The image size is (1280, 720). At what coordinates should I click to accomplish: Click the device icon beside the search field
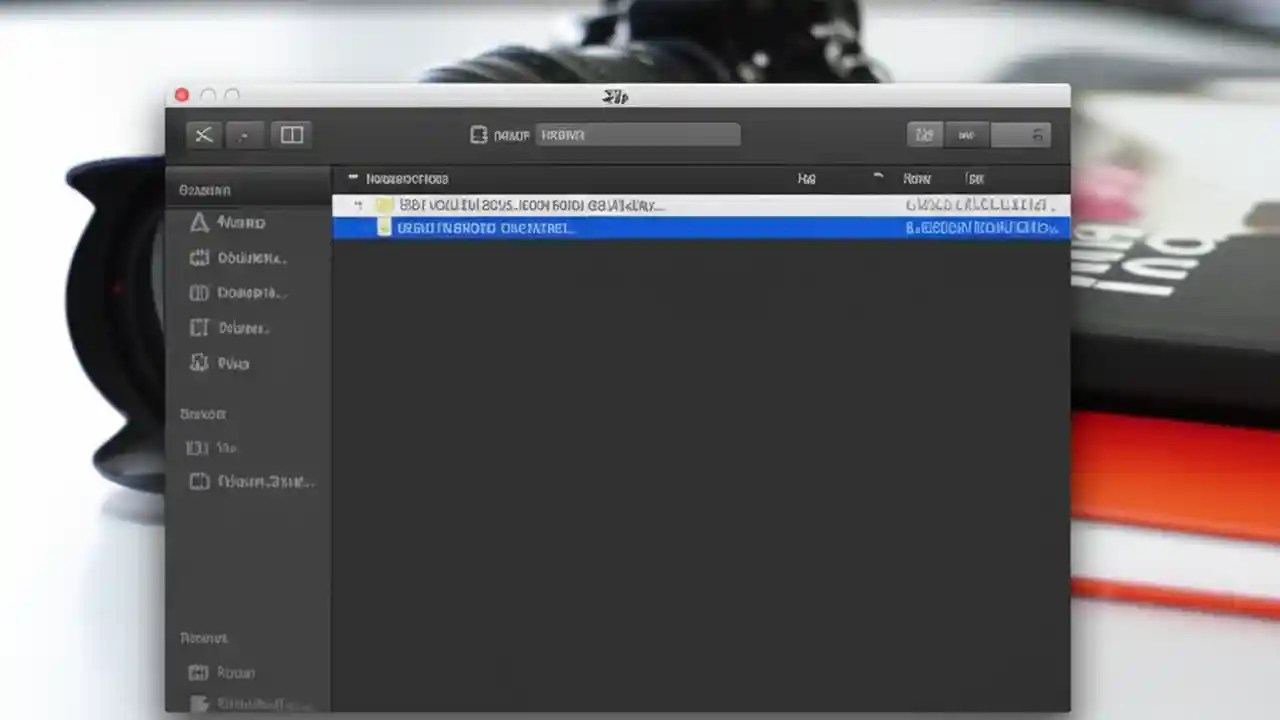coord(480,135)
